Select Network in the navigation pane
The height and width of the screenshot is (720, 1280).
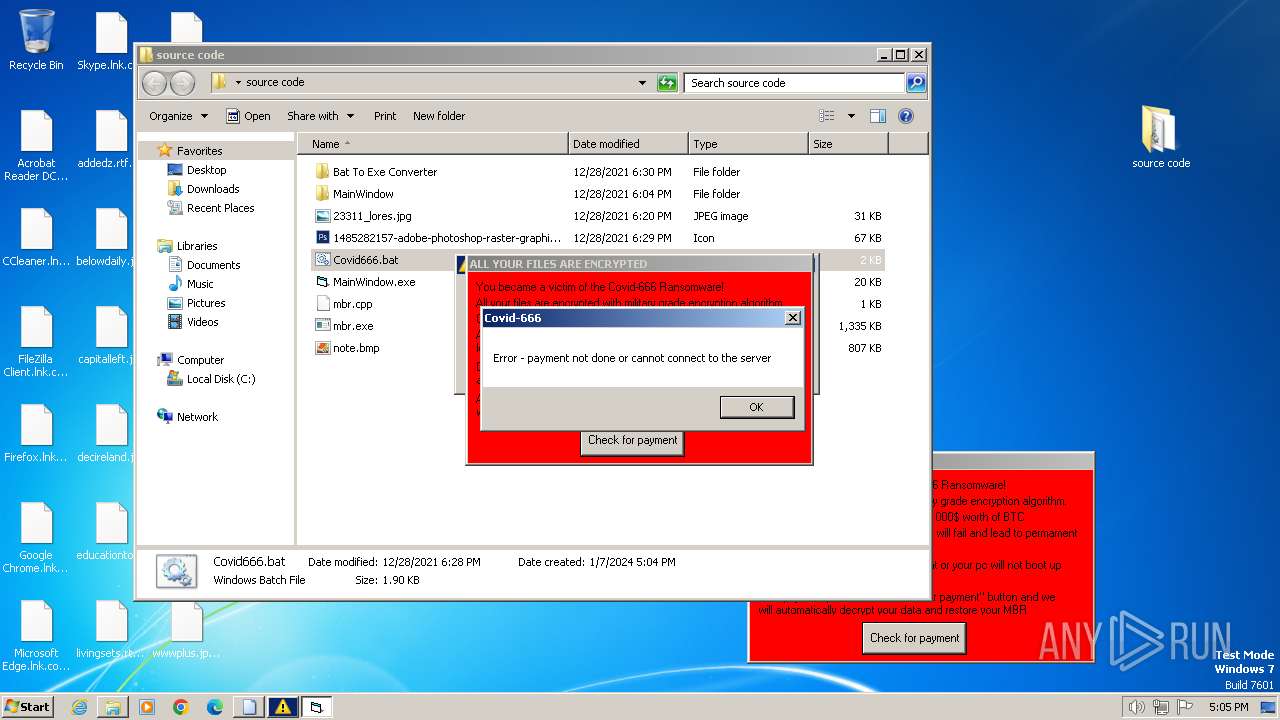pyautogui.click(x=197, y=417)
